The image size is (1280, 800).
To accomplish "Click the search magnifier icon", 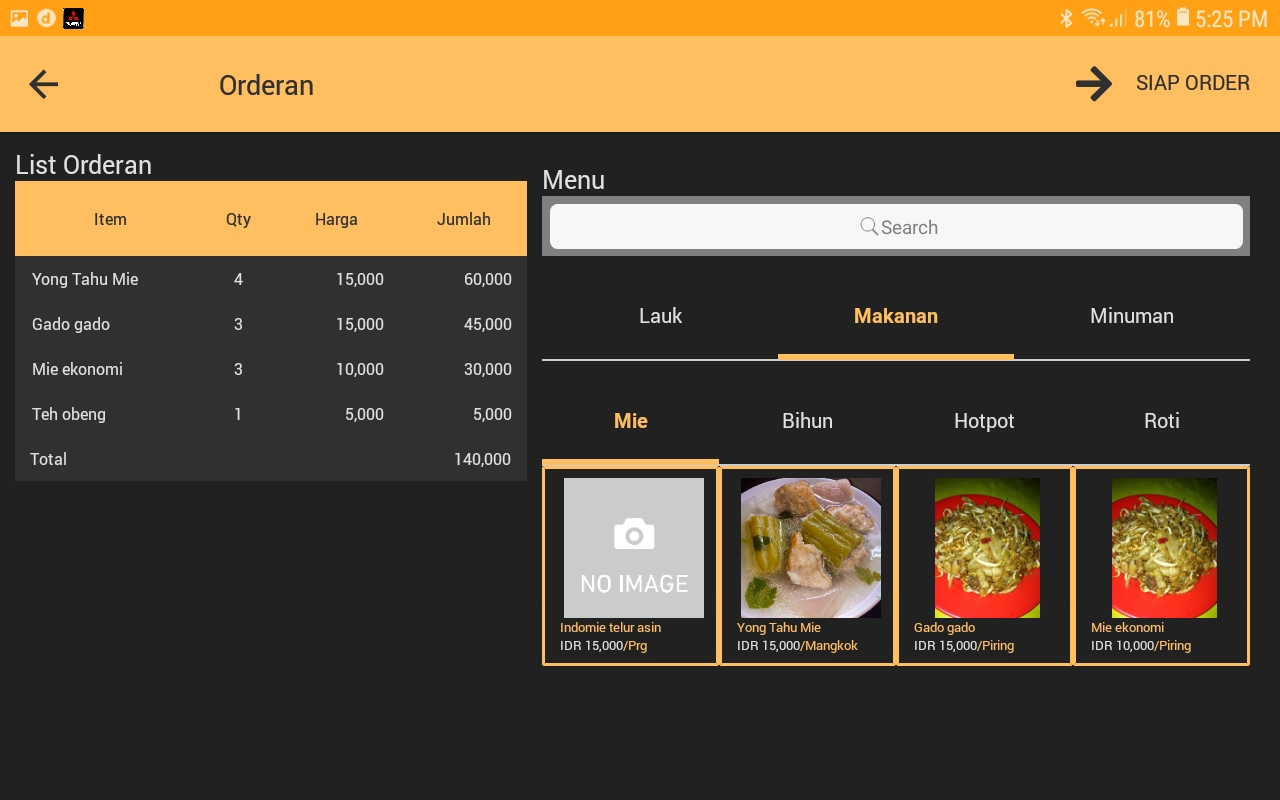I will [869, 226].
